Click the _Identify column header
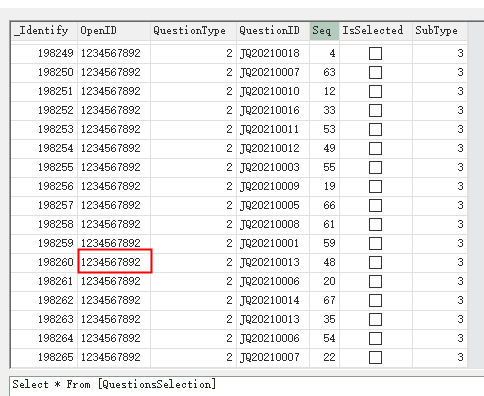Viewport: 484px width, 396px height. click(44, 31)
